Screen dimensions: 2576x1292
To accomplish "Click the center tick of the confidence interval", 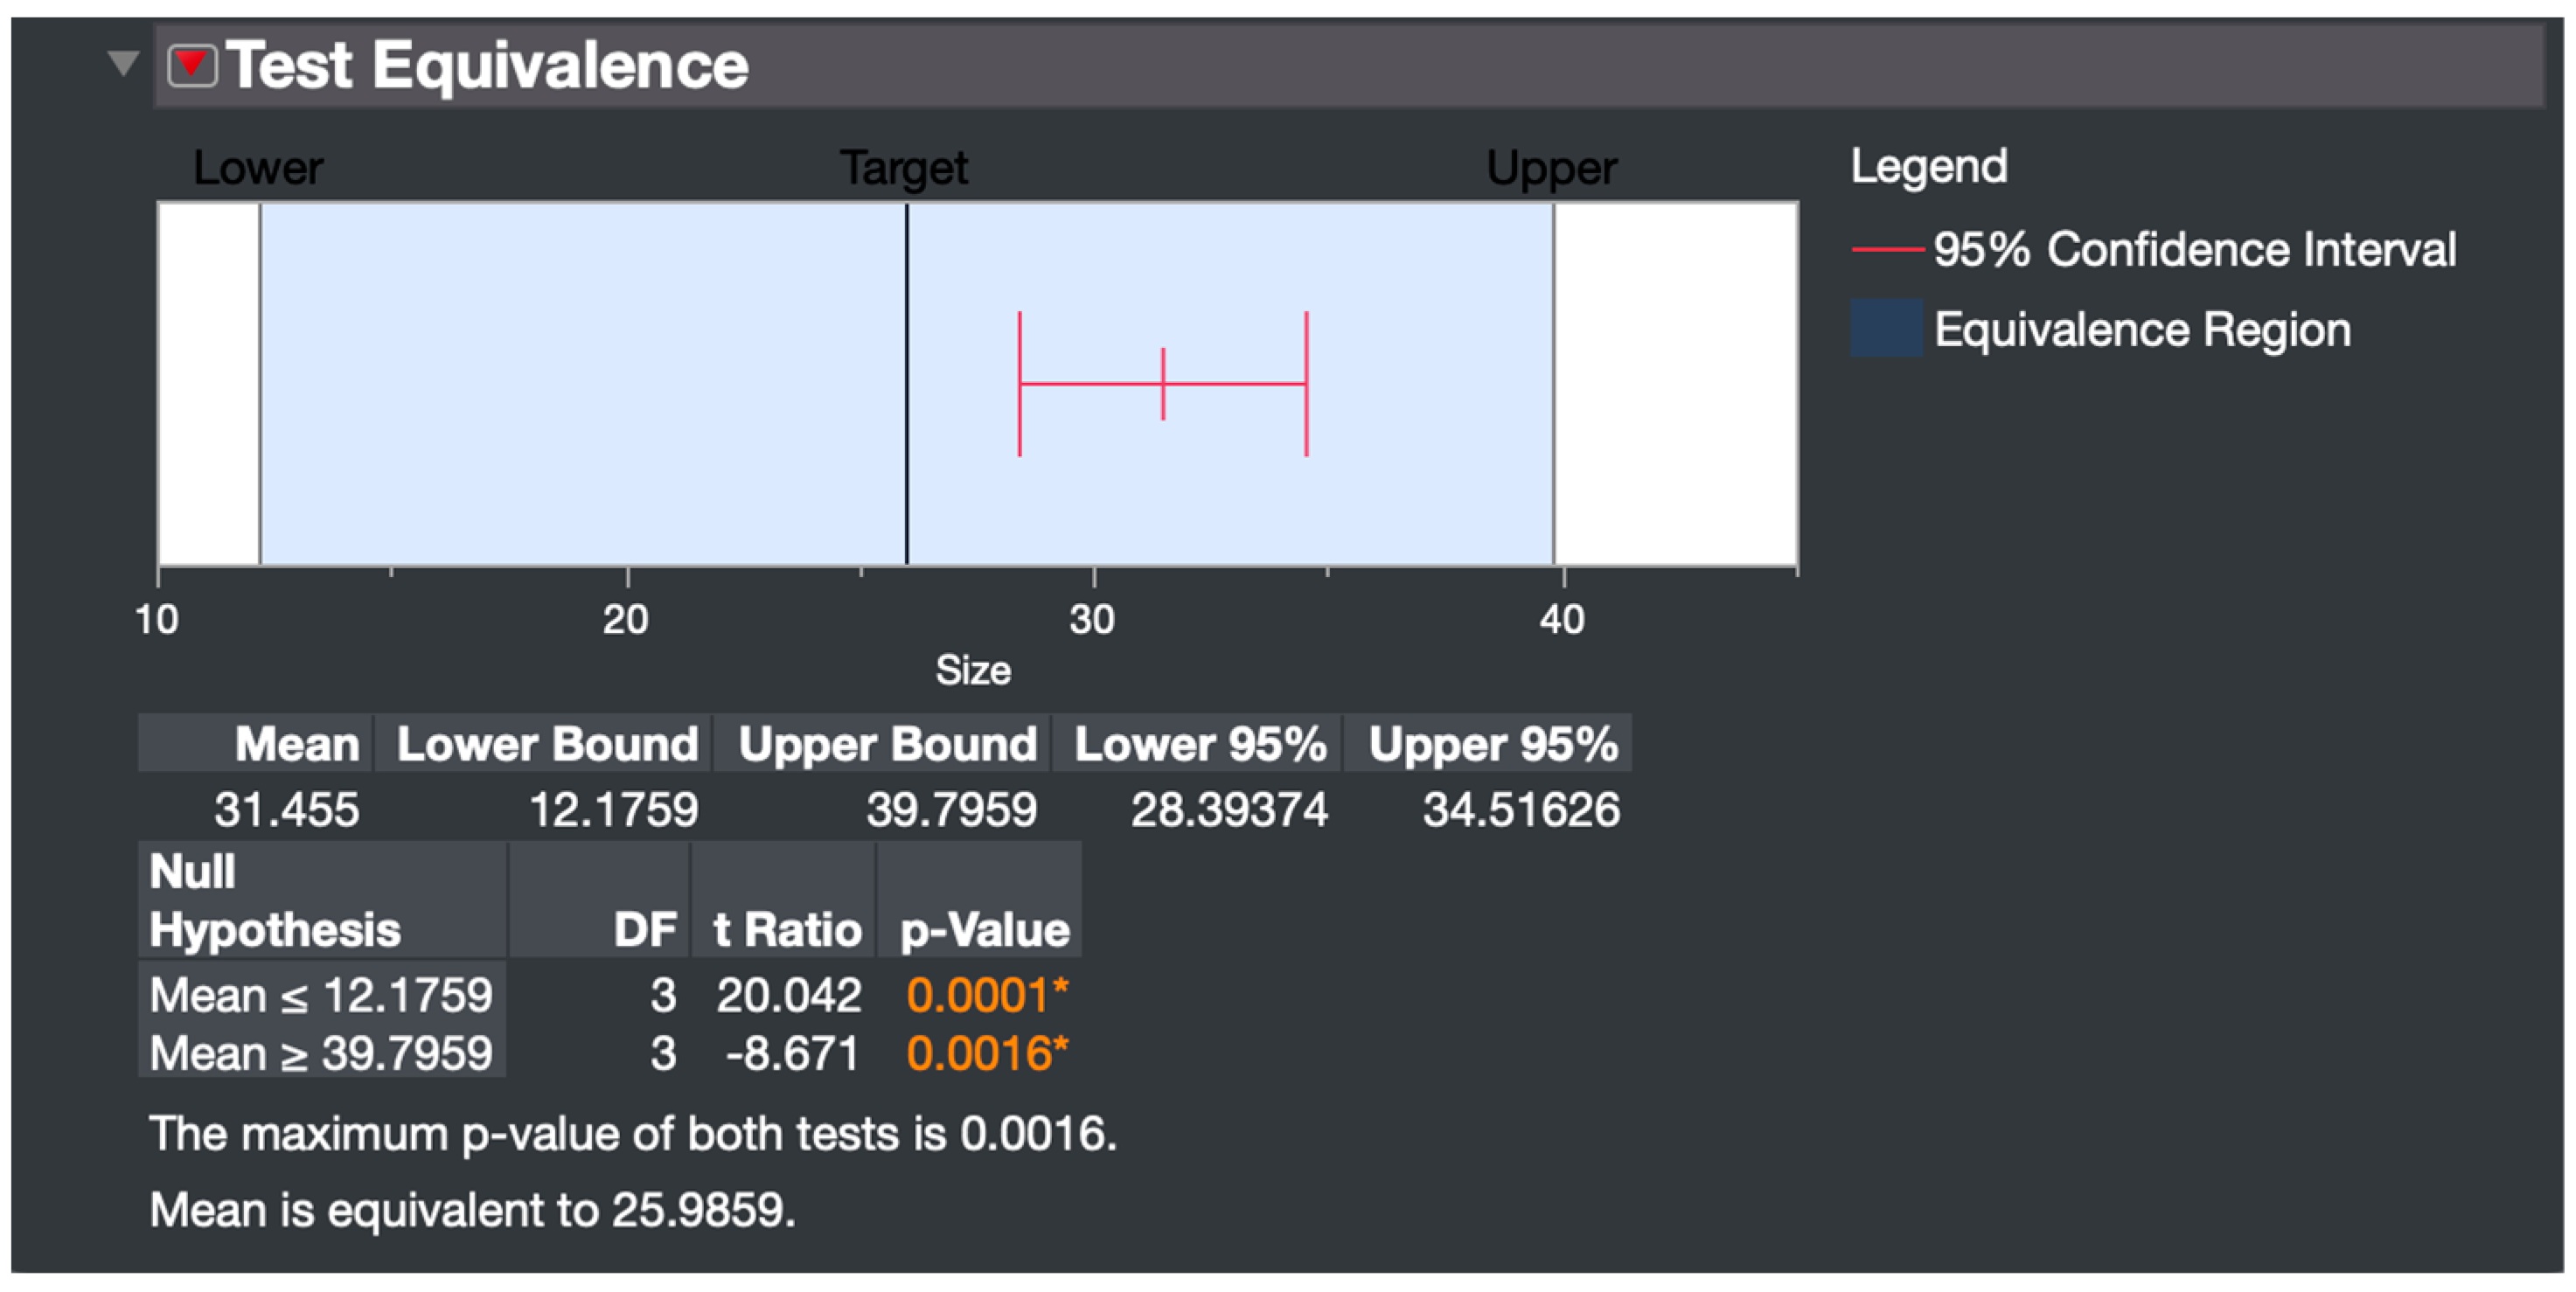I will click(1163, 384).
